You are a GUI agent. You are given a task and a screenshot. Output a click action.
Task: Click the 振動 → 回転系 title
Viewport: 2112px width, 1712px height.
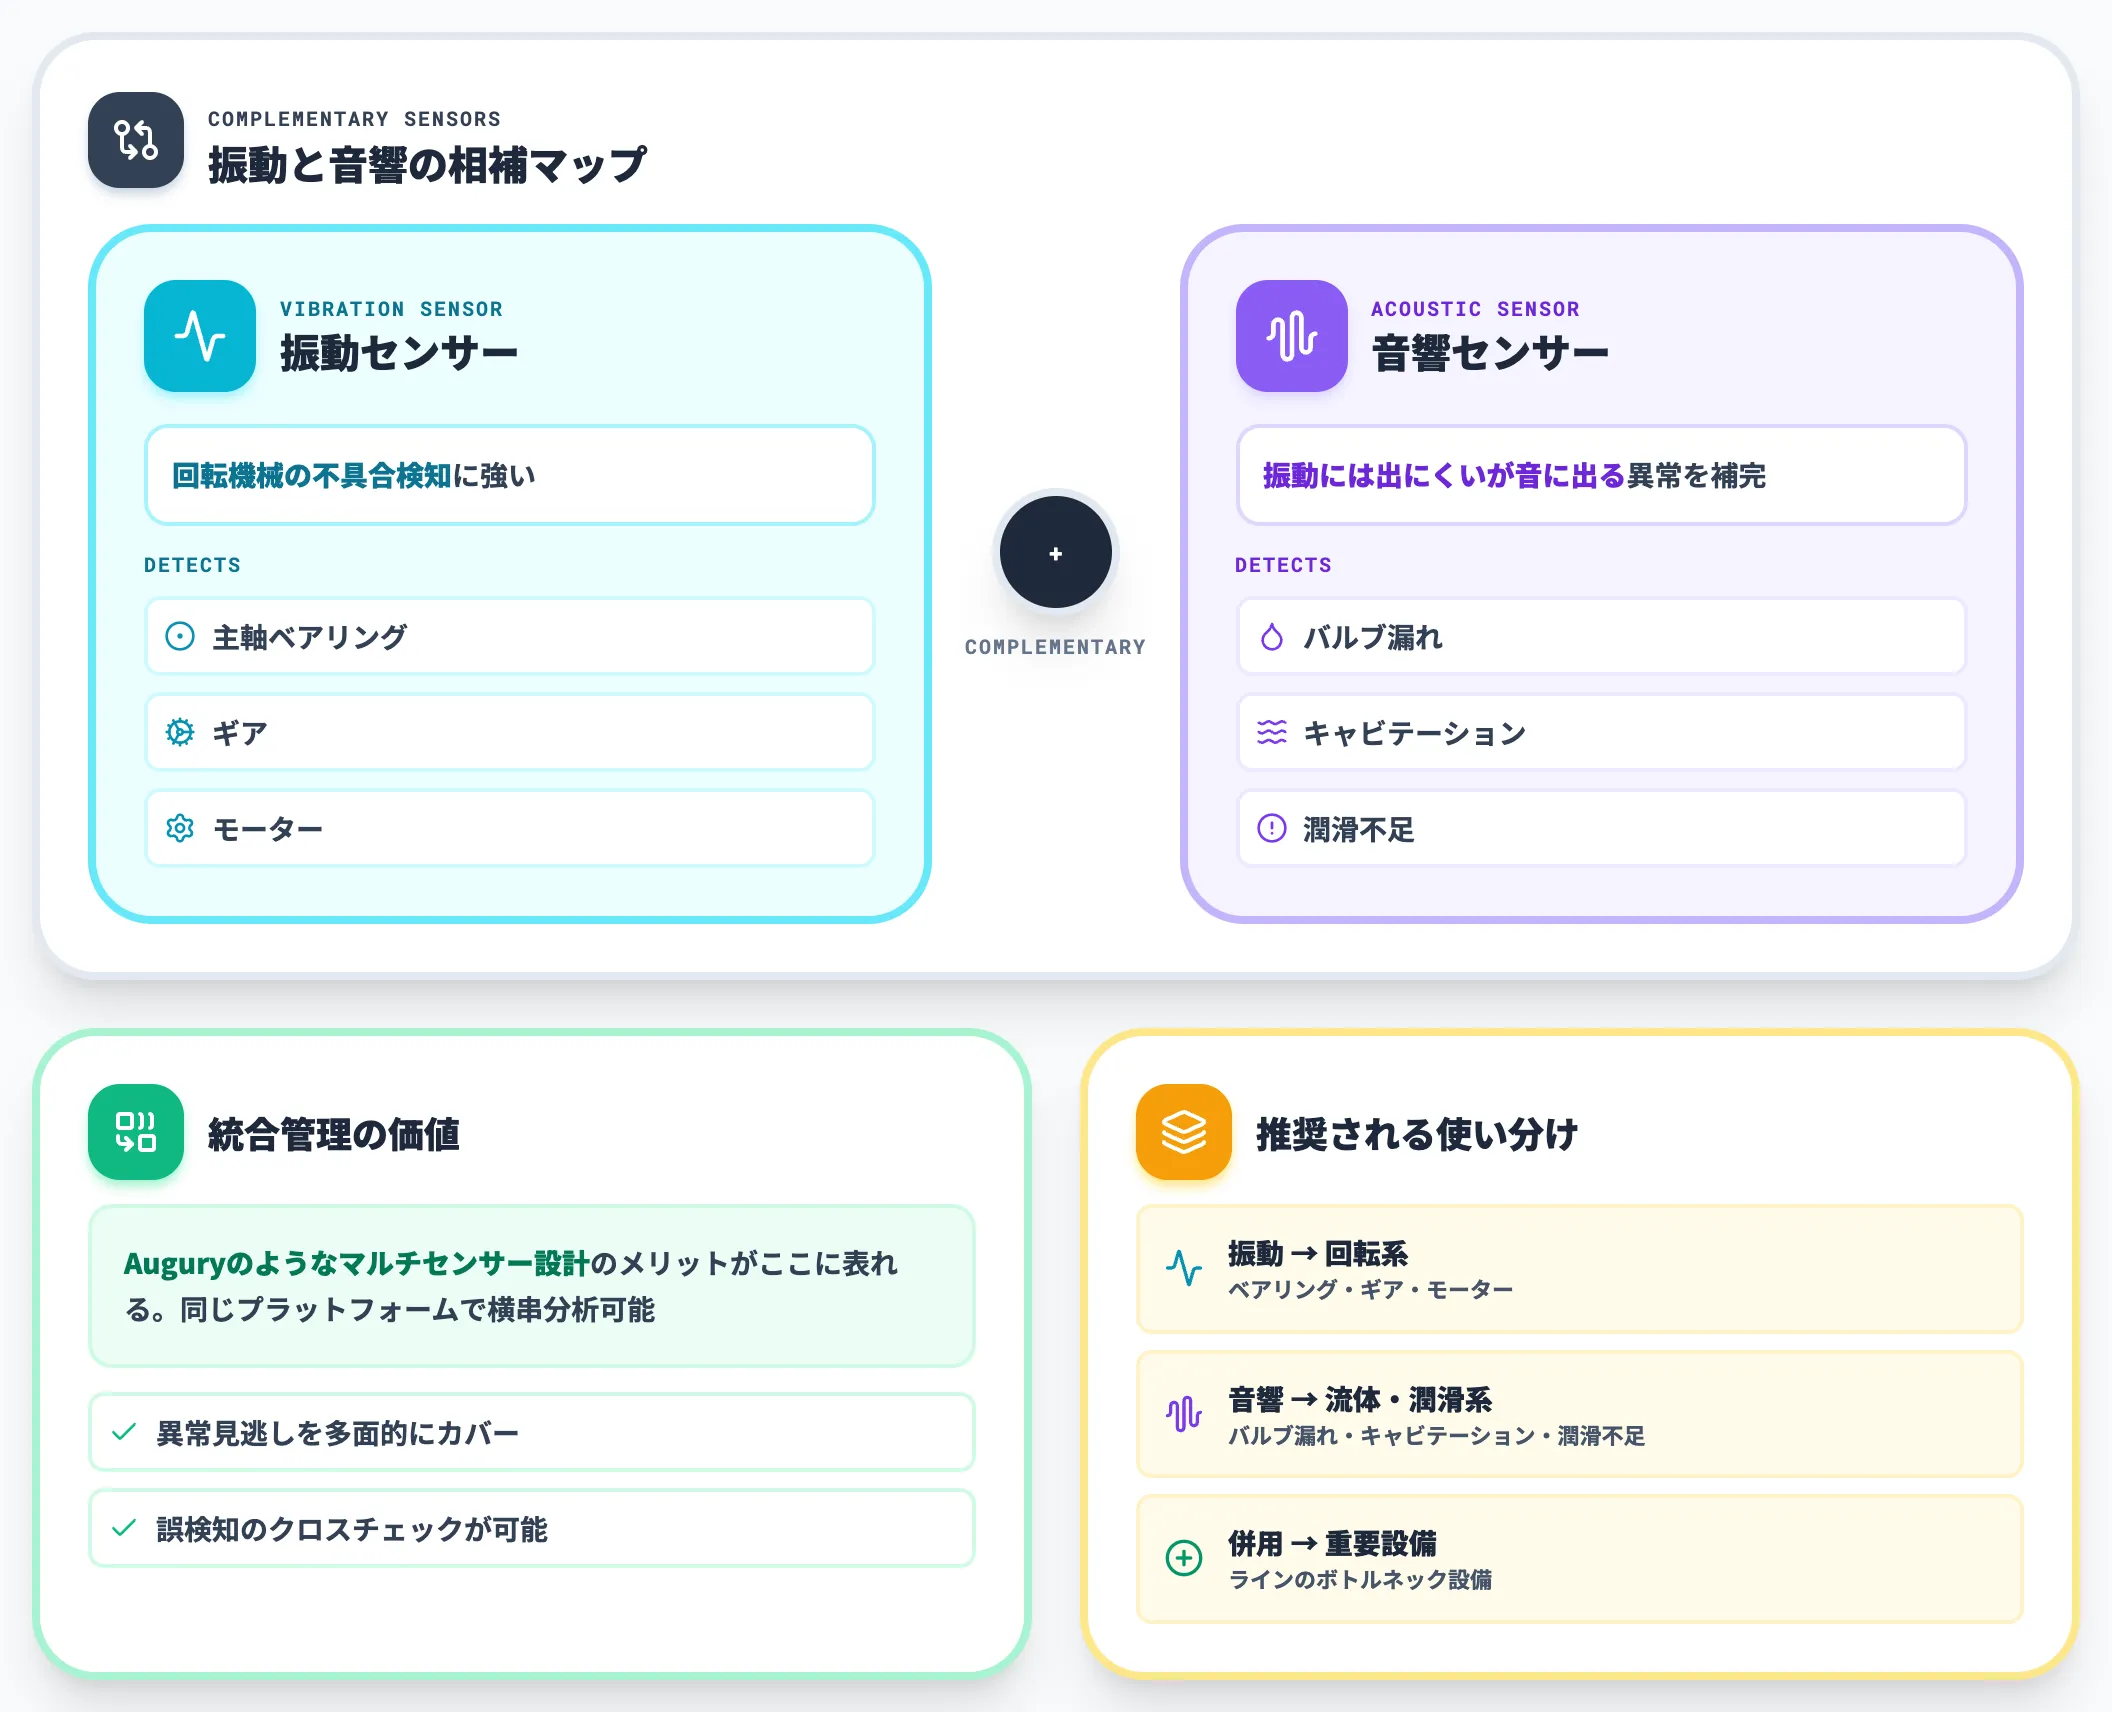click(1318, 1253)
